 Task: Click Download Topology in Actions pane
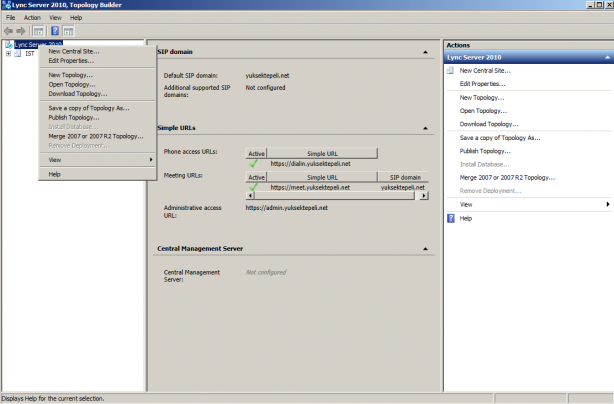click(x=489, y=124)
